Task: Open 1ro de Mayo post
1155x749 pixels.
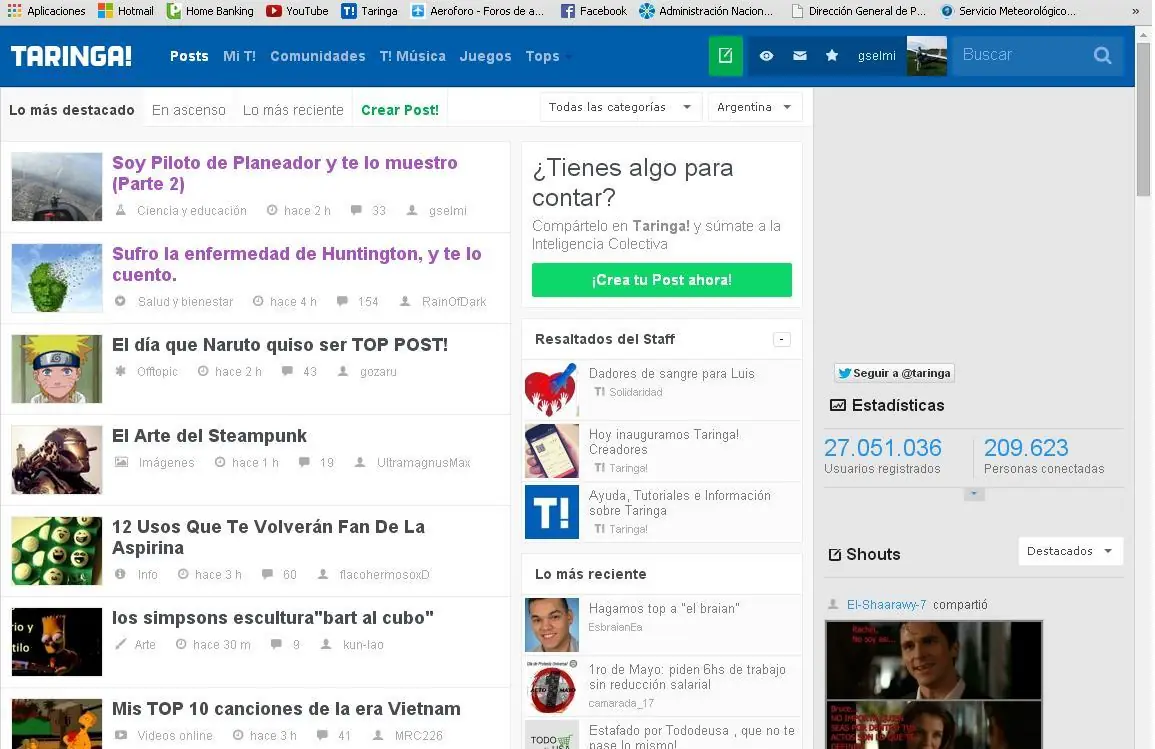Action: [687, 677]
